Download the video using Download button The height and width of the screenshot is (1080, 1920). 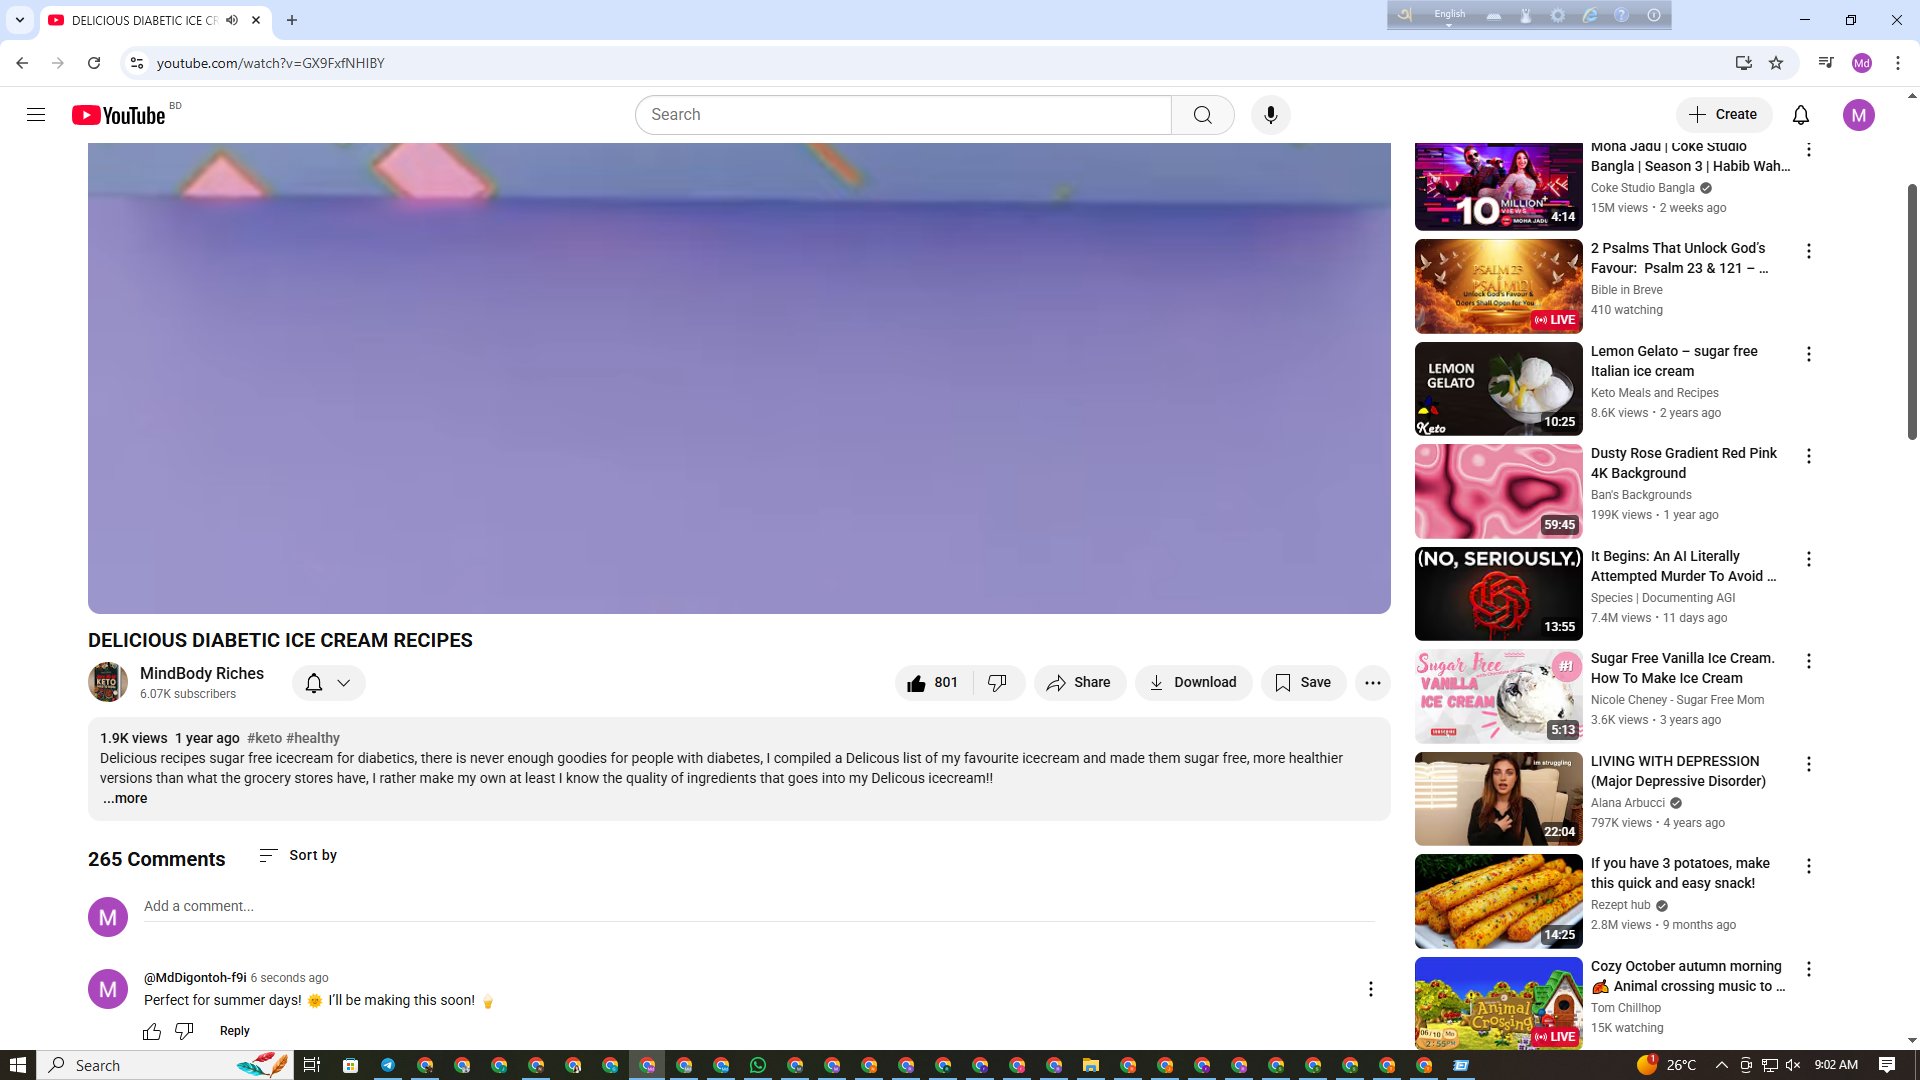1193,683
